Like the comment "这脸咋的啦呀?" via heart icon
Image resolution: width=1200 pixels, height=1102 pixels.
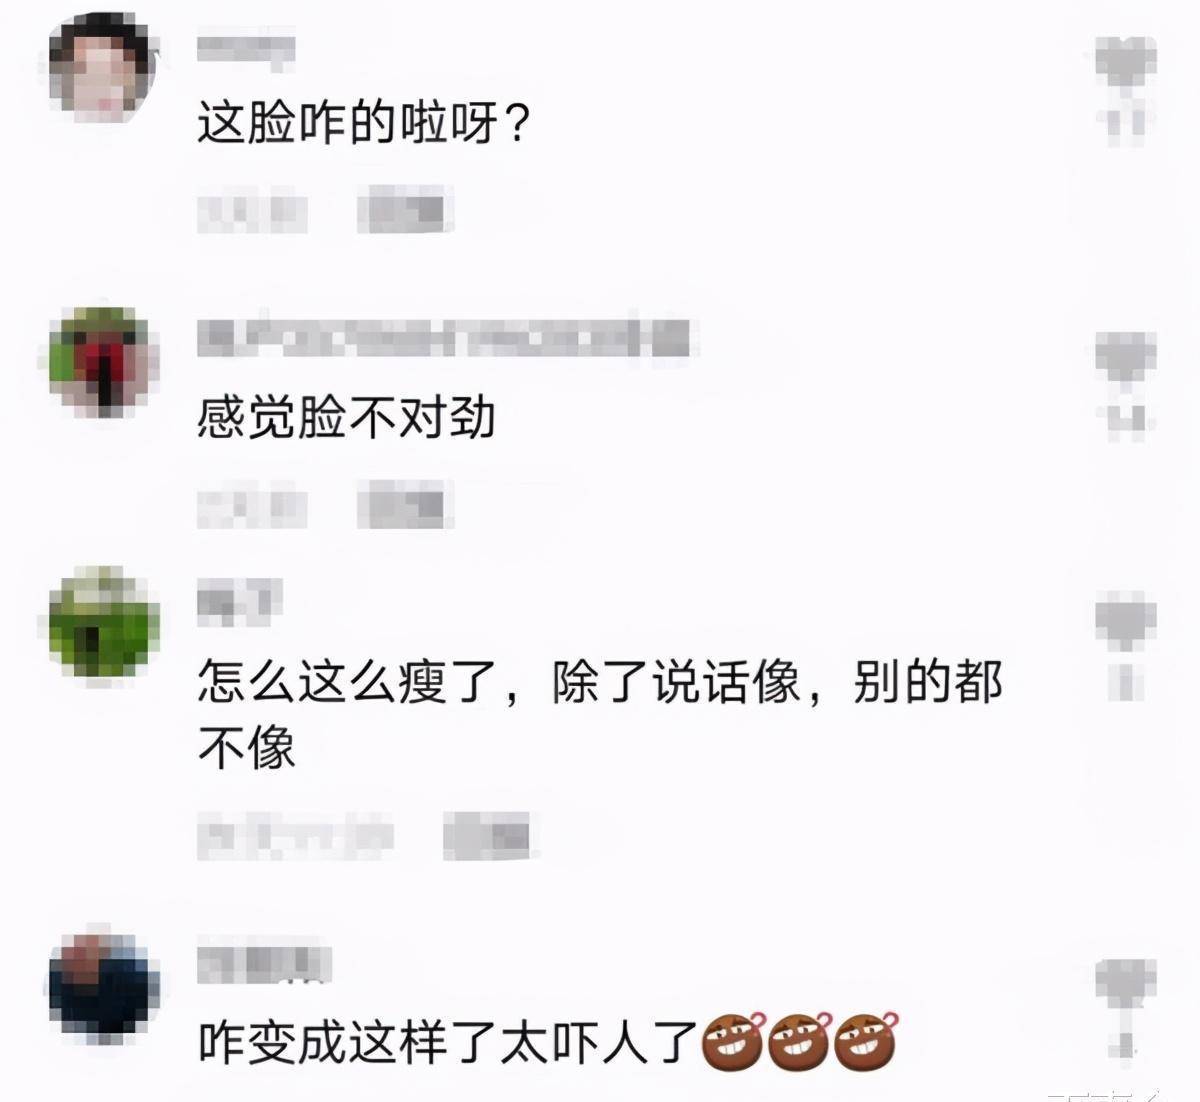(1126, 62)
